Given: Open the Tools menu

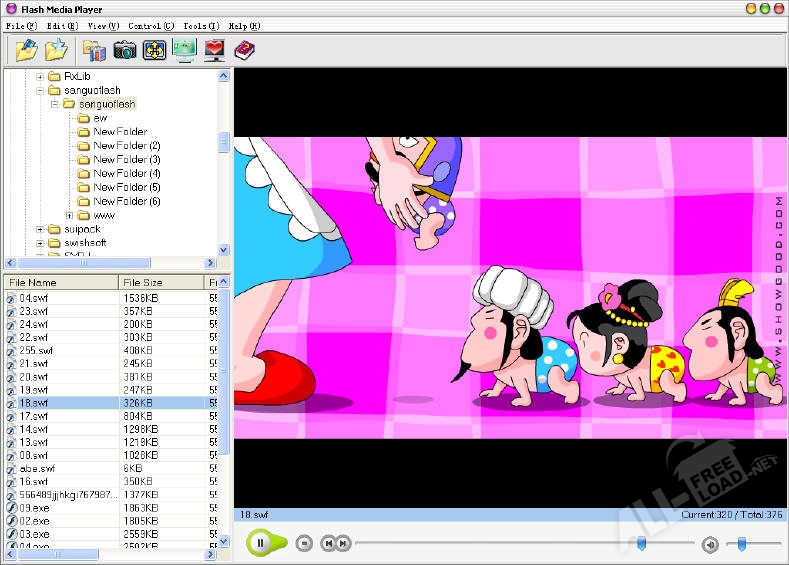Looking at the screenshot, I should click(x=200, y=25).
